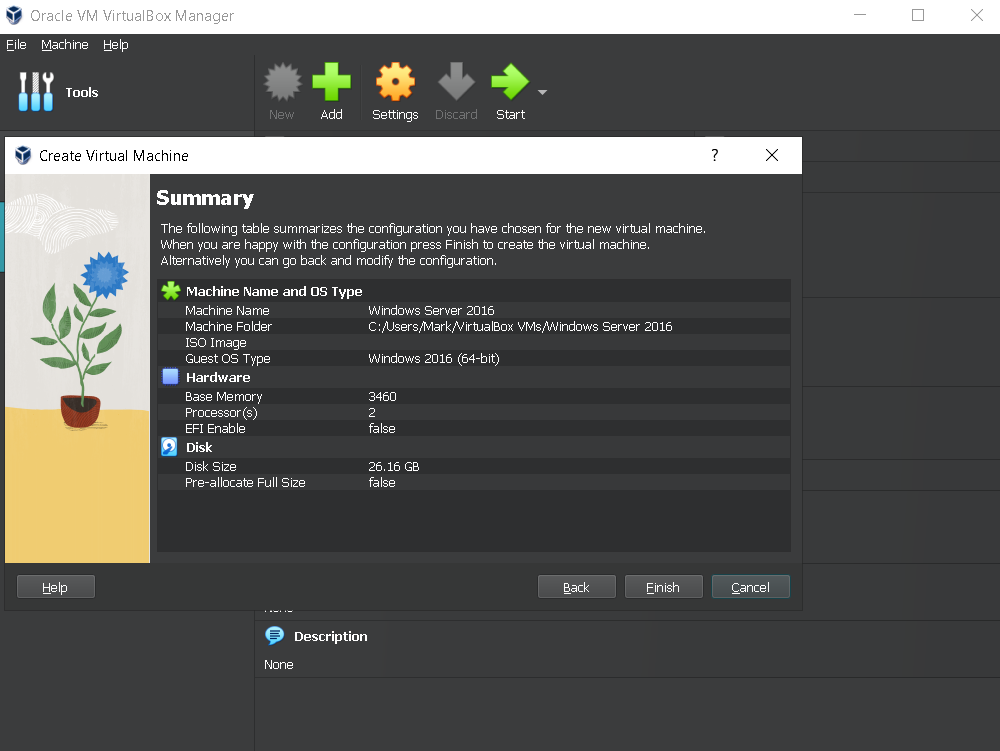Click Finish to create the virtual machine
The width and height of the screenshot is (1000, 751).
(x=663, y=587)
